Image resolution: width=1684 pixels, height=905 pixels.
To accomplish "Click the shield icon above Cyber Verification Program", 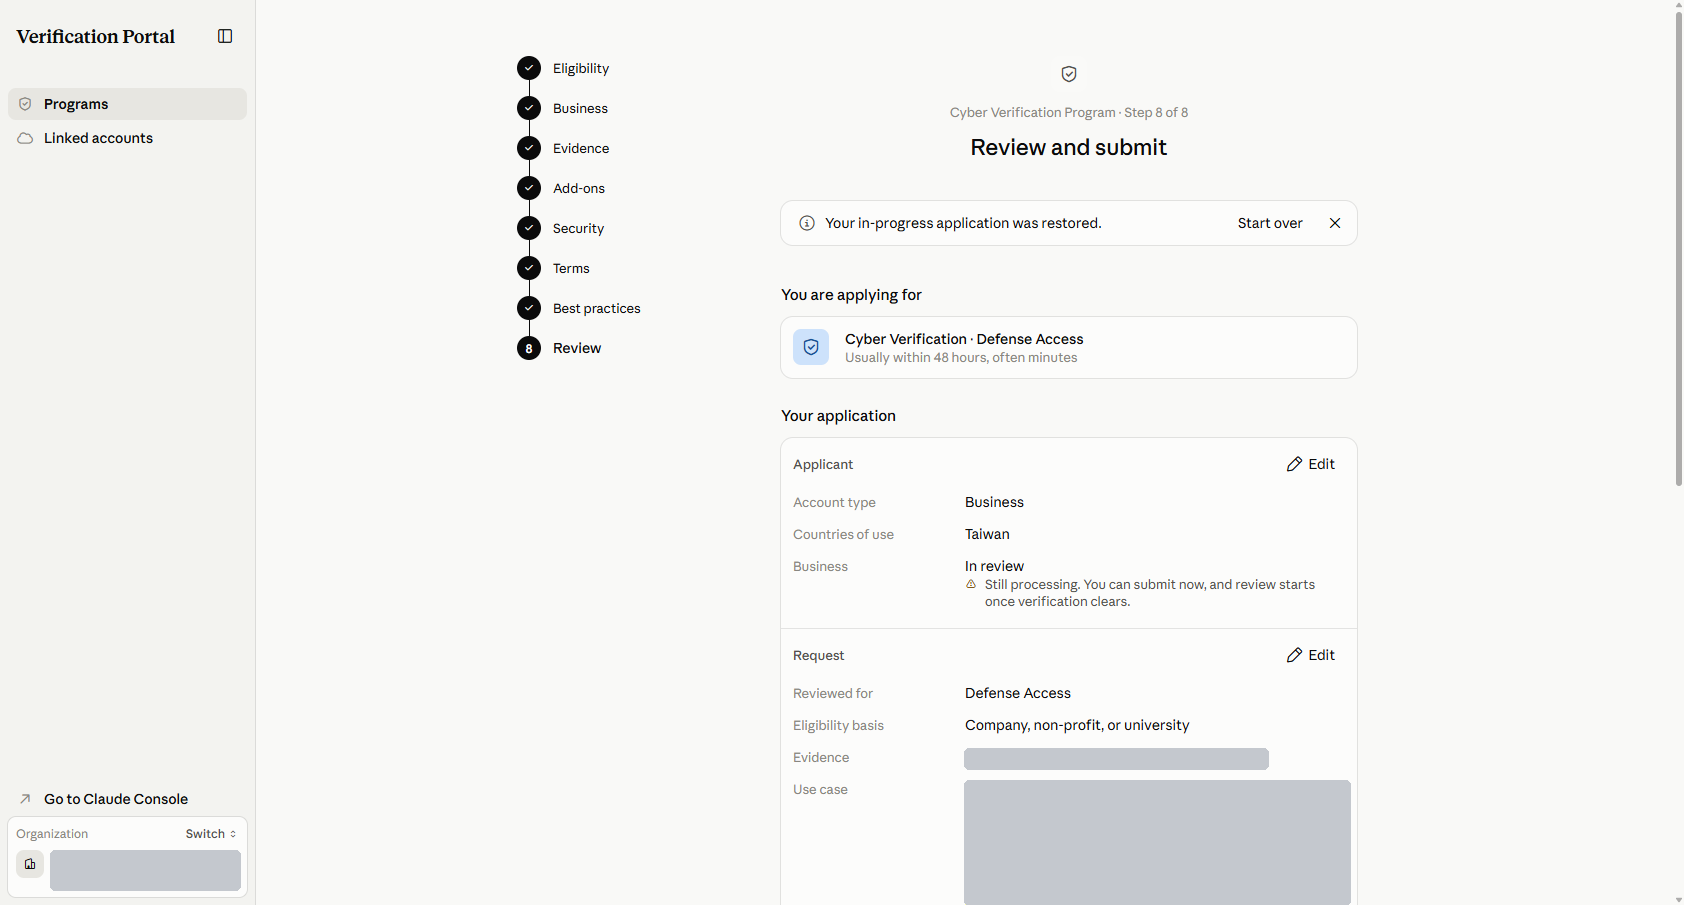I will click(x=1069, y=74).
